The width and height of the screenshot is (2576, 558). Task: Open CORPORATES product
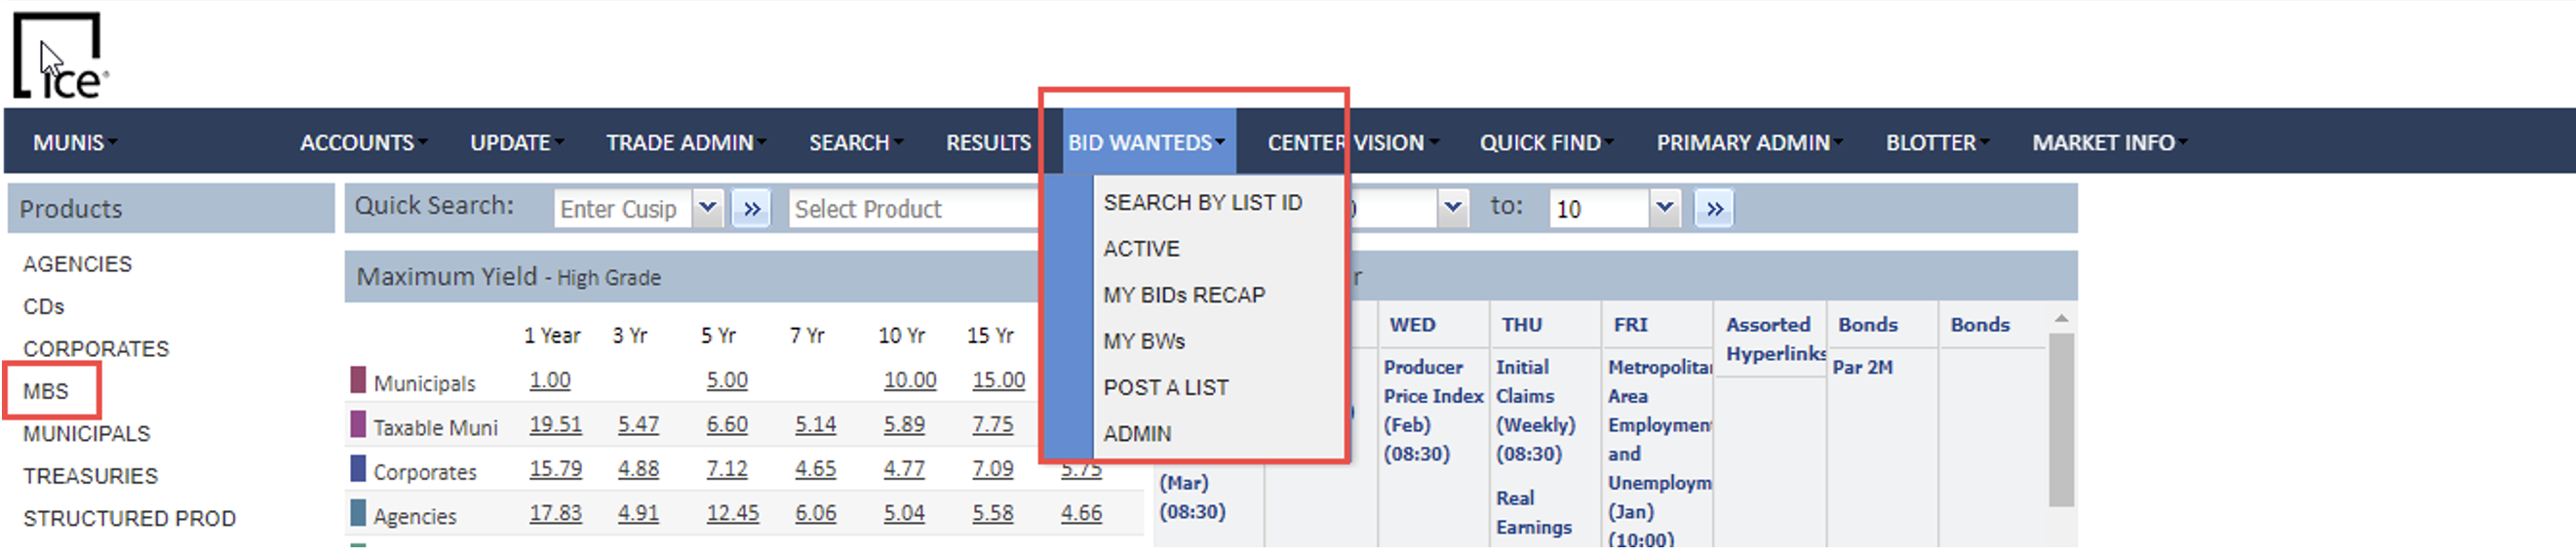(96, 349)
